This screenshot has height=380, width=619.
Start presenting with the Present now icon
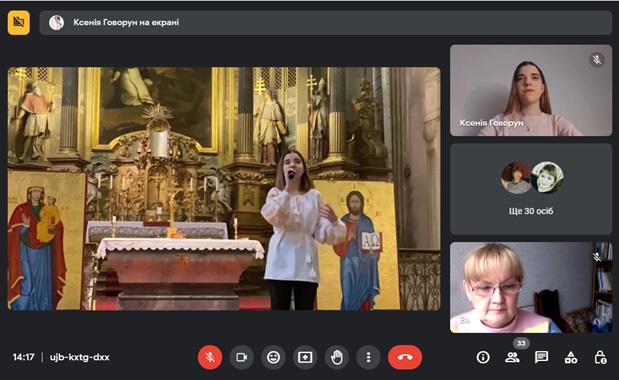(x=305, y=358)
